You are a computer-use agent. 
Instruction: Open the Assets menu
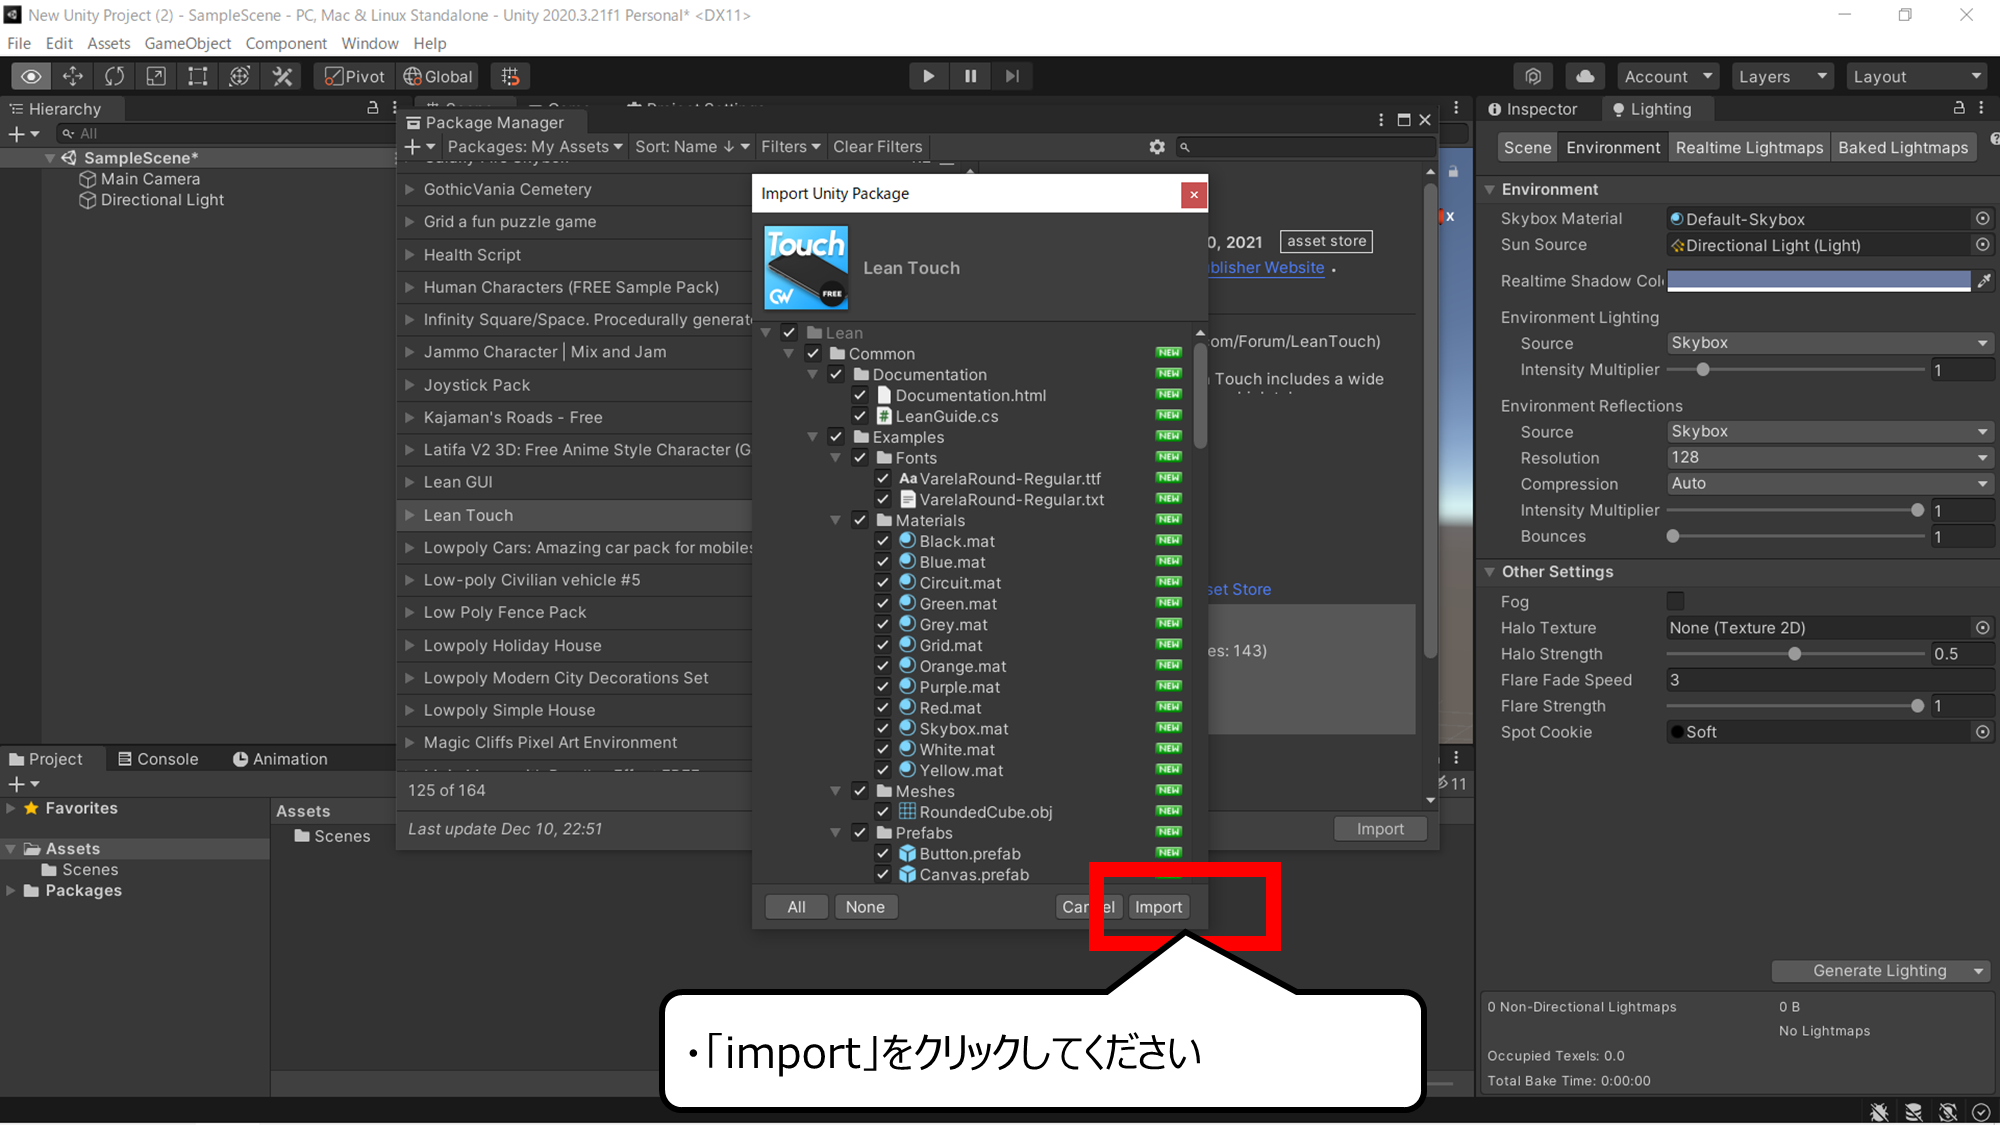pos(108,43)
